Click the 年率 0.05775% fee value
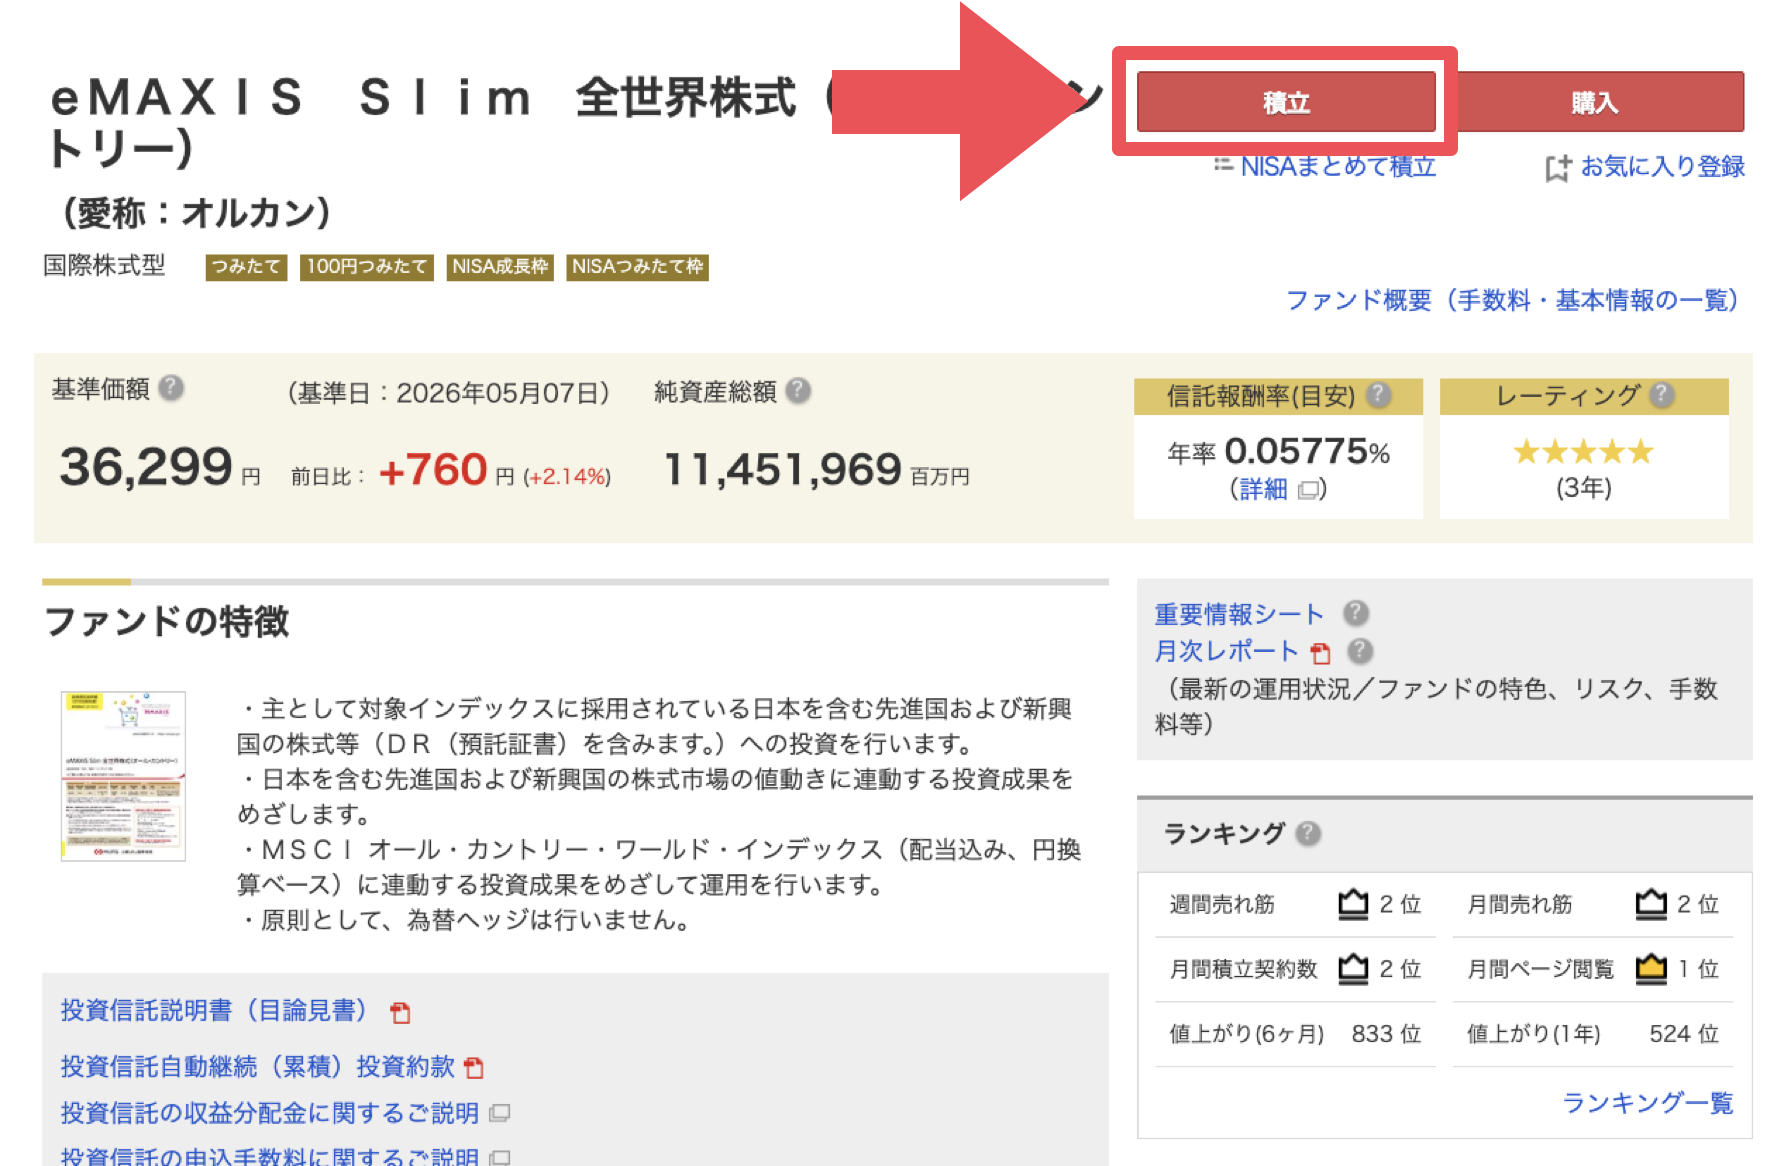Screen dimensions: 1784x1166 click(x=1278, y=452)
